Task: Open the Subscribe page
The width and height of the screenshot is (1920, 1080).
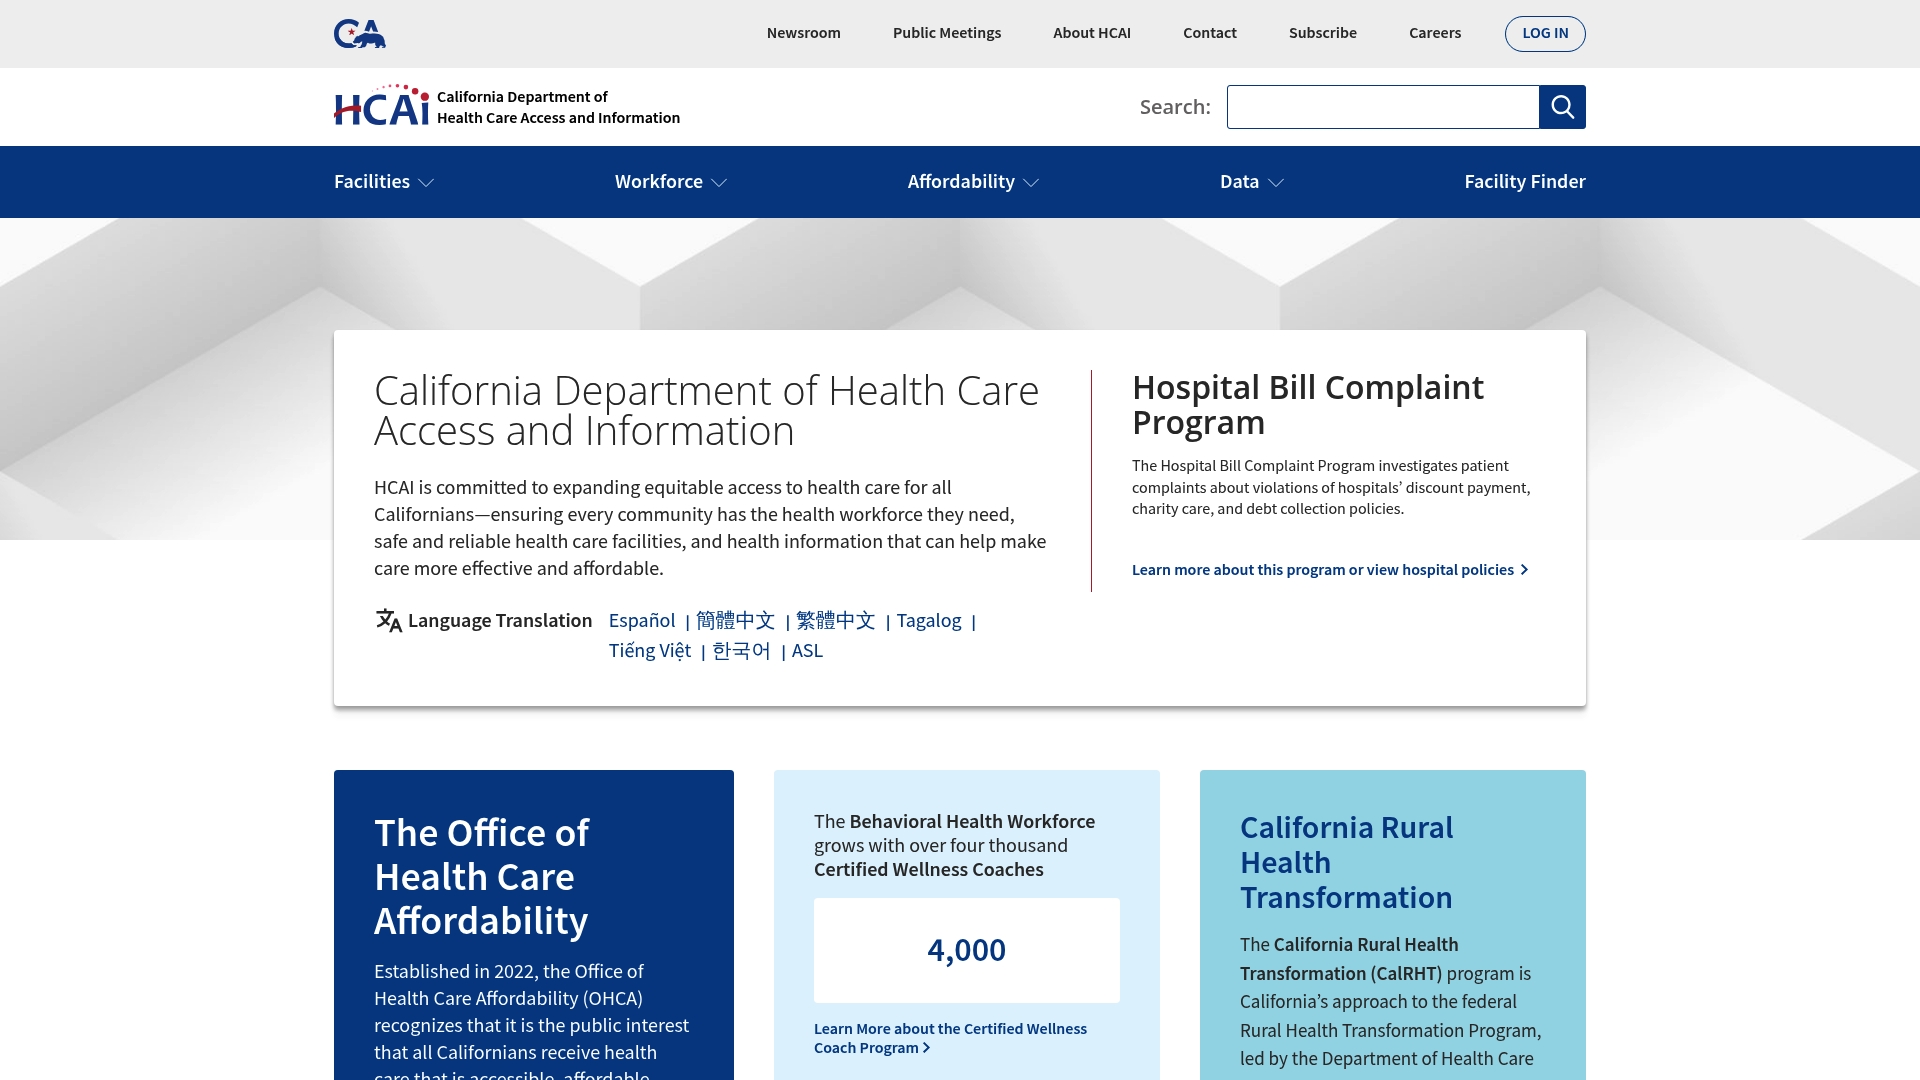Action: 1323,33
